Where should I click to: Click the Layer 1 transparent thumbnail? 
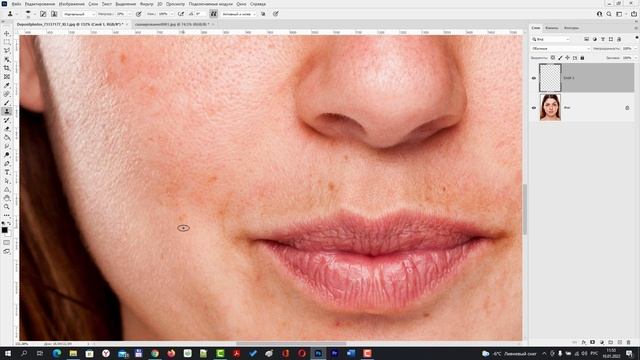coord(550,78)
